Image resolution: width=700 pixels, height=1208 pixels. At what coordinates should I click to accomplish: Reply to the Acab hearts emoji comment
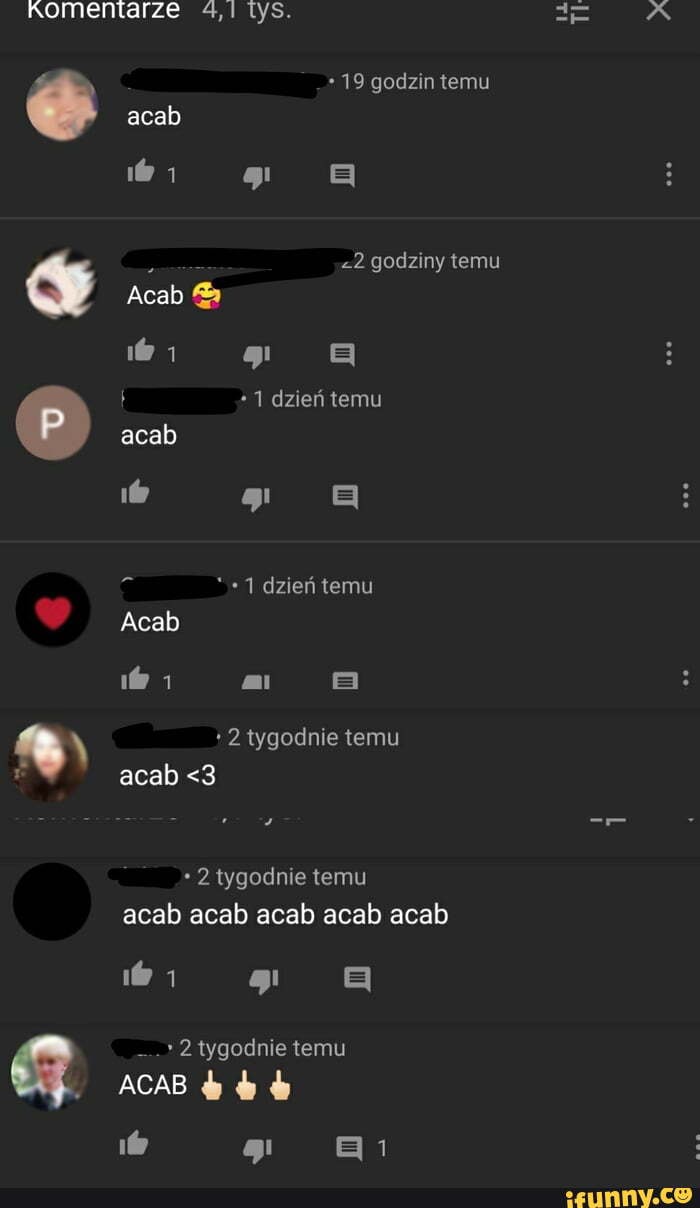342,354
